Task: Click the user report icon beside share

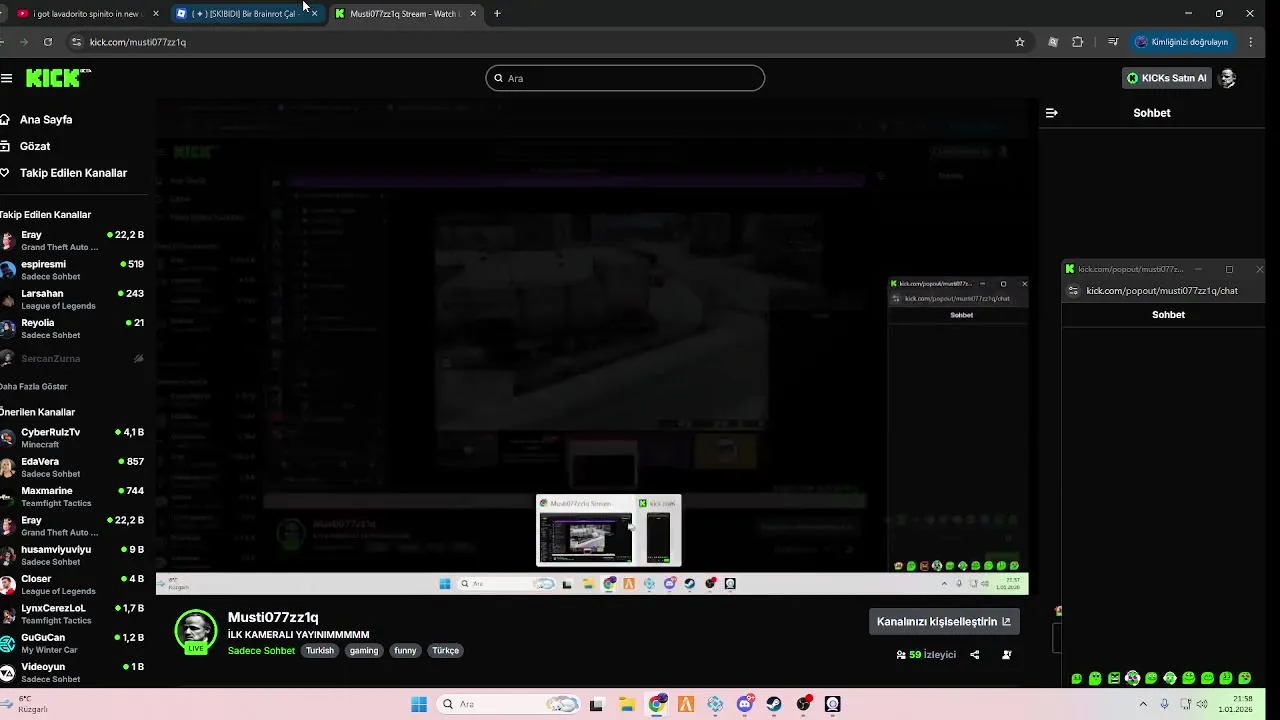Action: 1007,655
